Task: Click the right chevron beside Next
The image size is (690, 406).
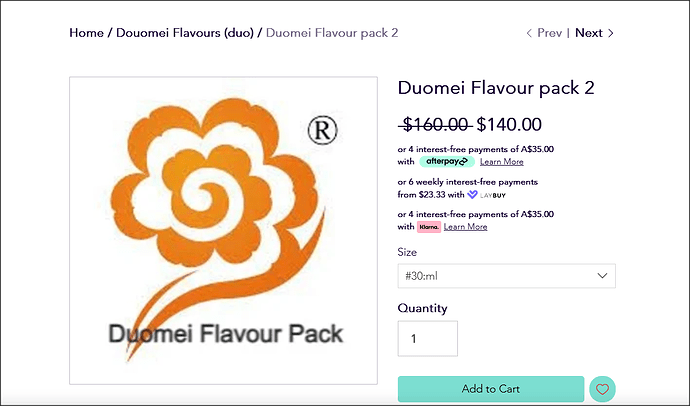Action: coord(611,33)
